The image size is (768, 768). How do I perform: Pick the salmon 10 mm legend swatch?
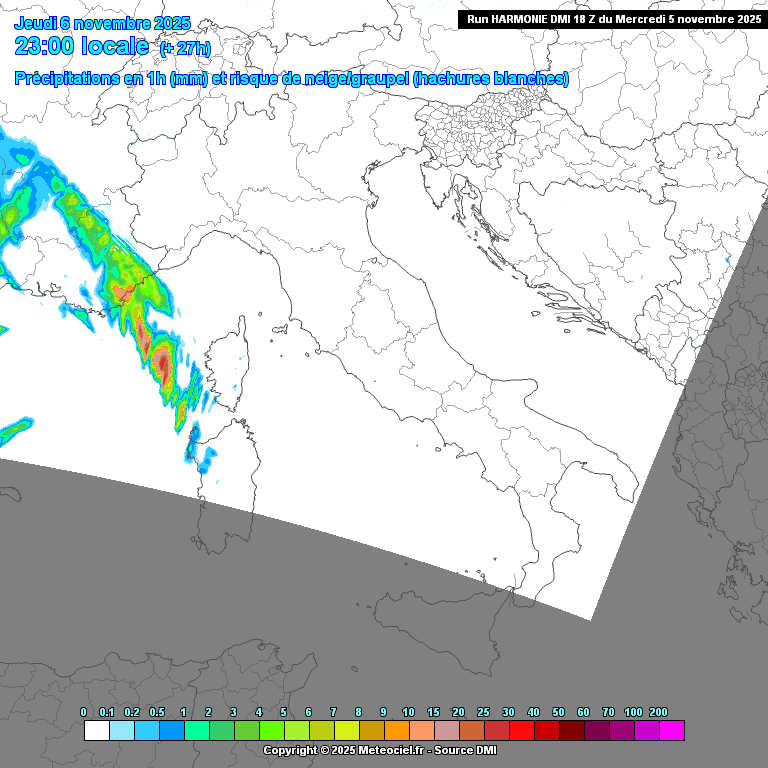[422, 731]
